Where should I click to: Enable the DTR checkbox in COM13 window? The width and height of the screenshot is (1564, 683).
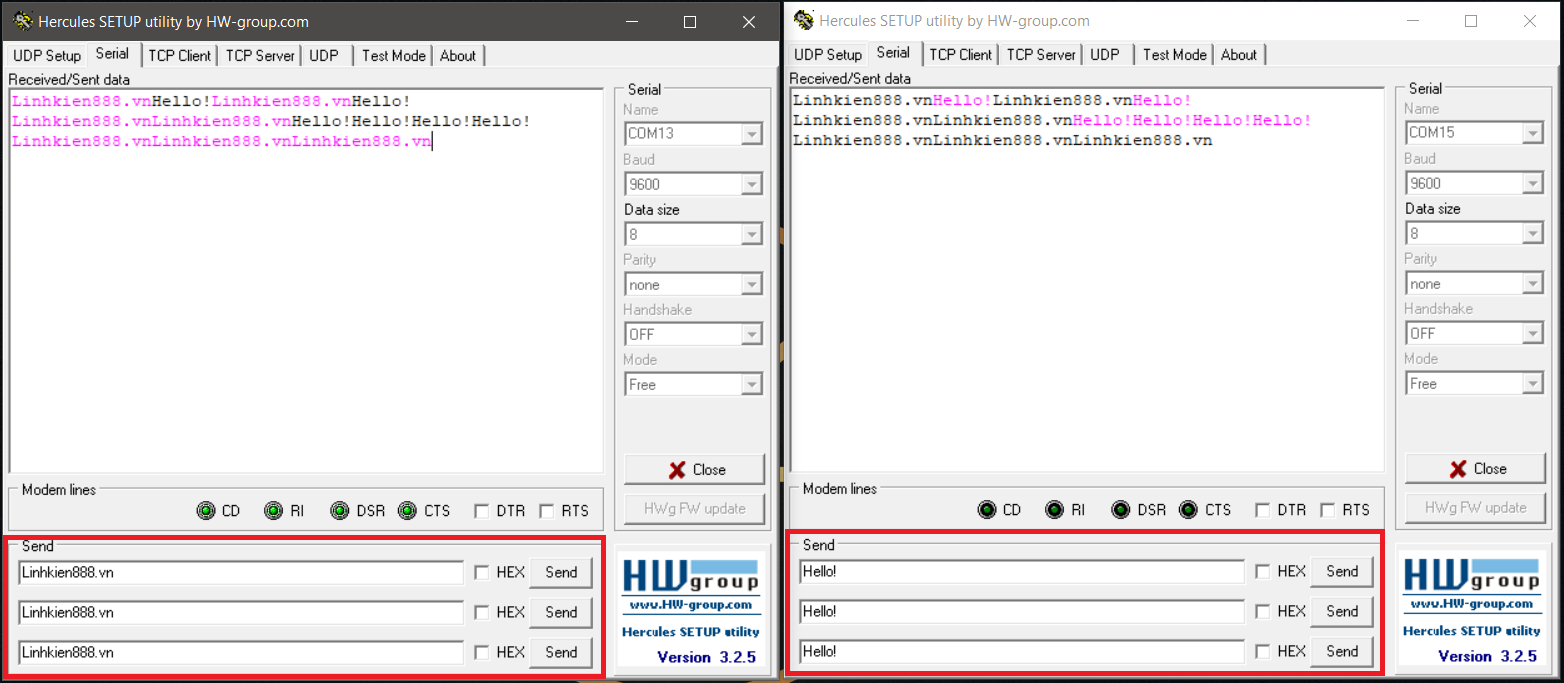[x=482, y=511]
